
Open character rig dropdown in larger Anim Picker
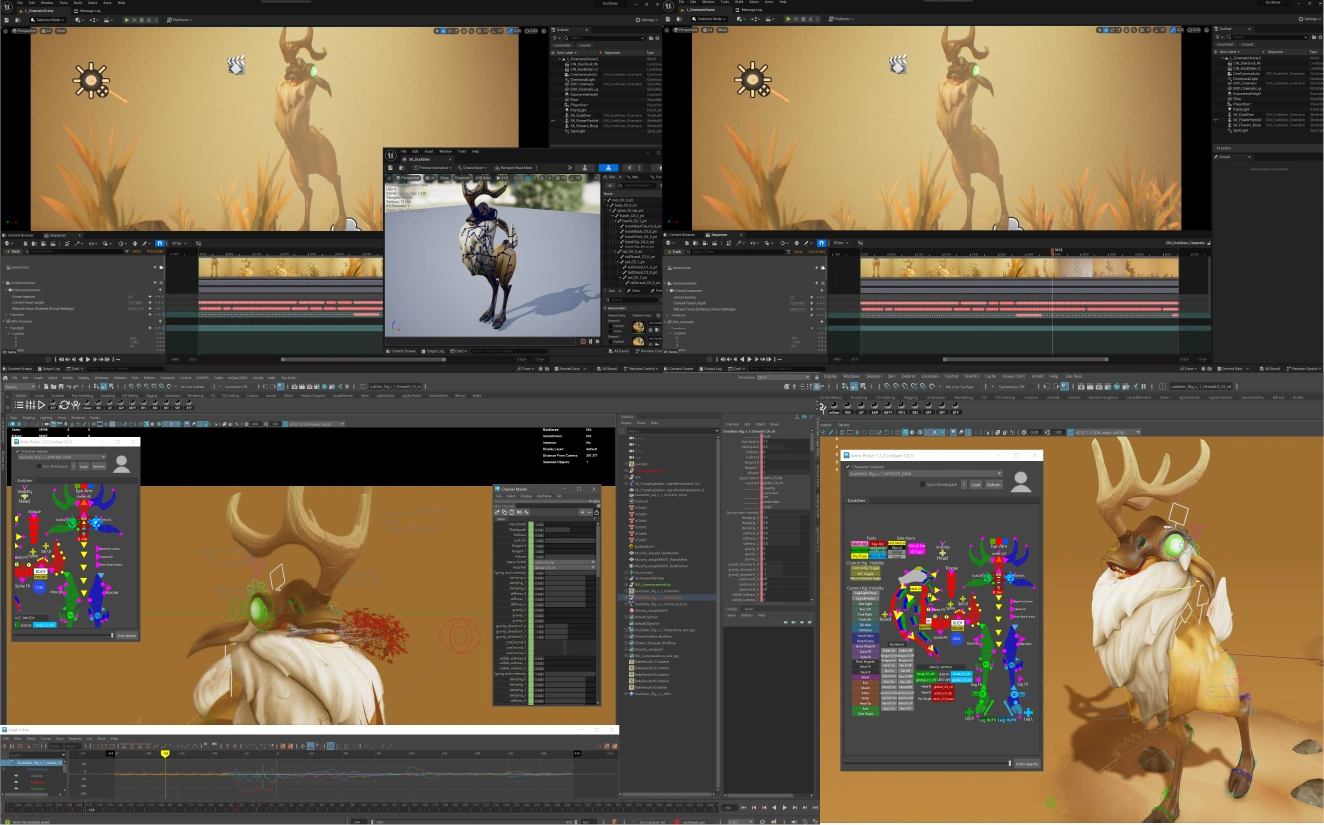(924, 473)
